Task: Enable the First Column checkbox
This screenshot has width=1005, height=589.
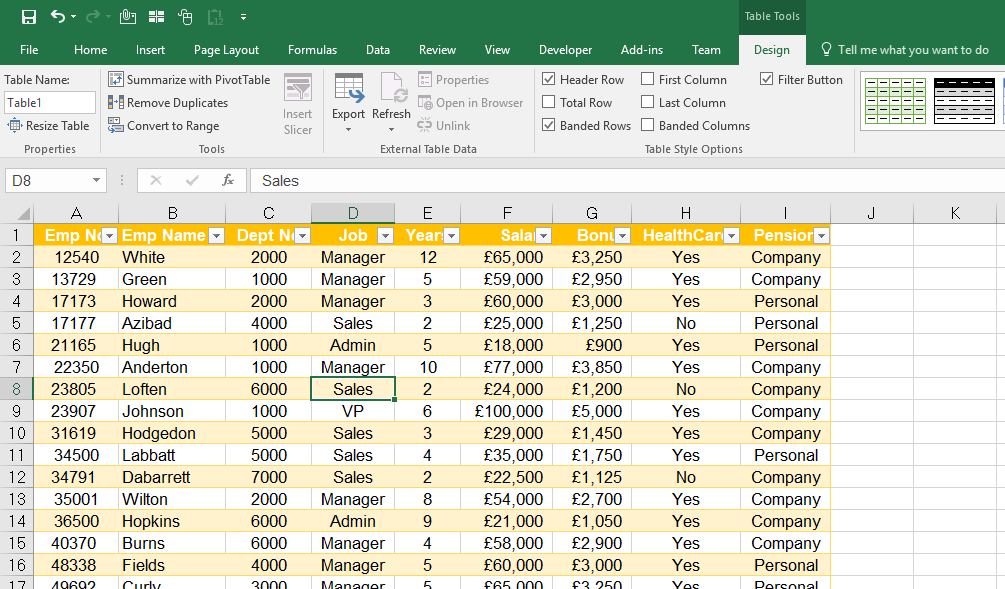Action: 648,79
